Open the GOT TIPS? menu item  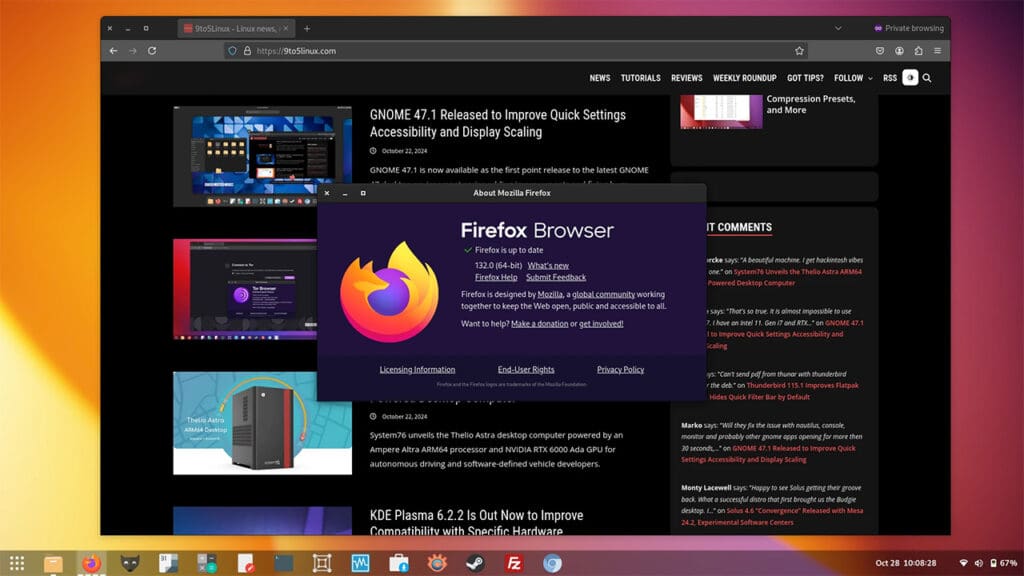click(x=805, y=78)
